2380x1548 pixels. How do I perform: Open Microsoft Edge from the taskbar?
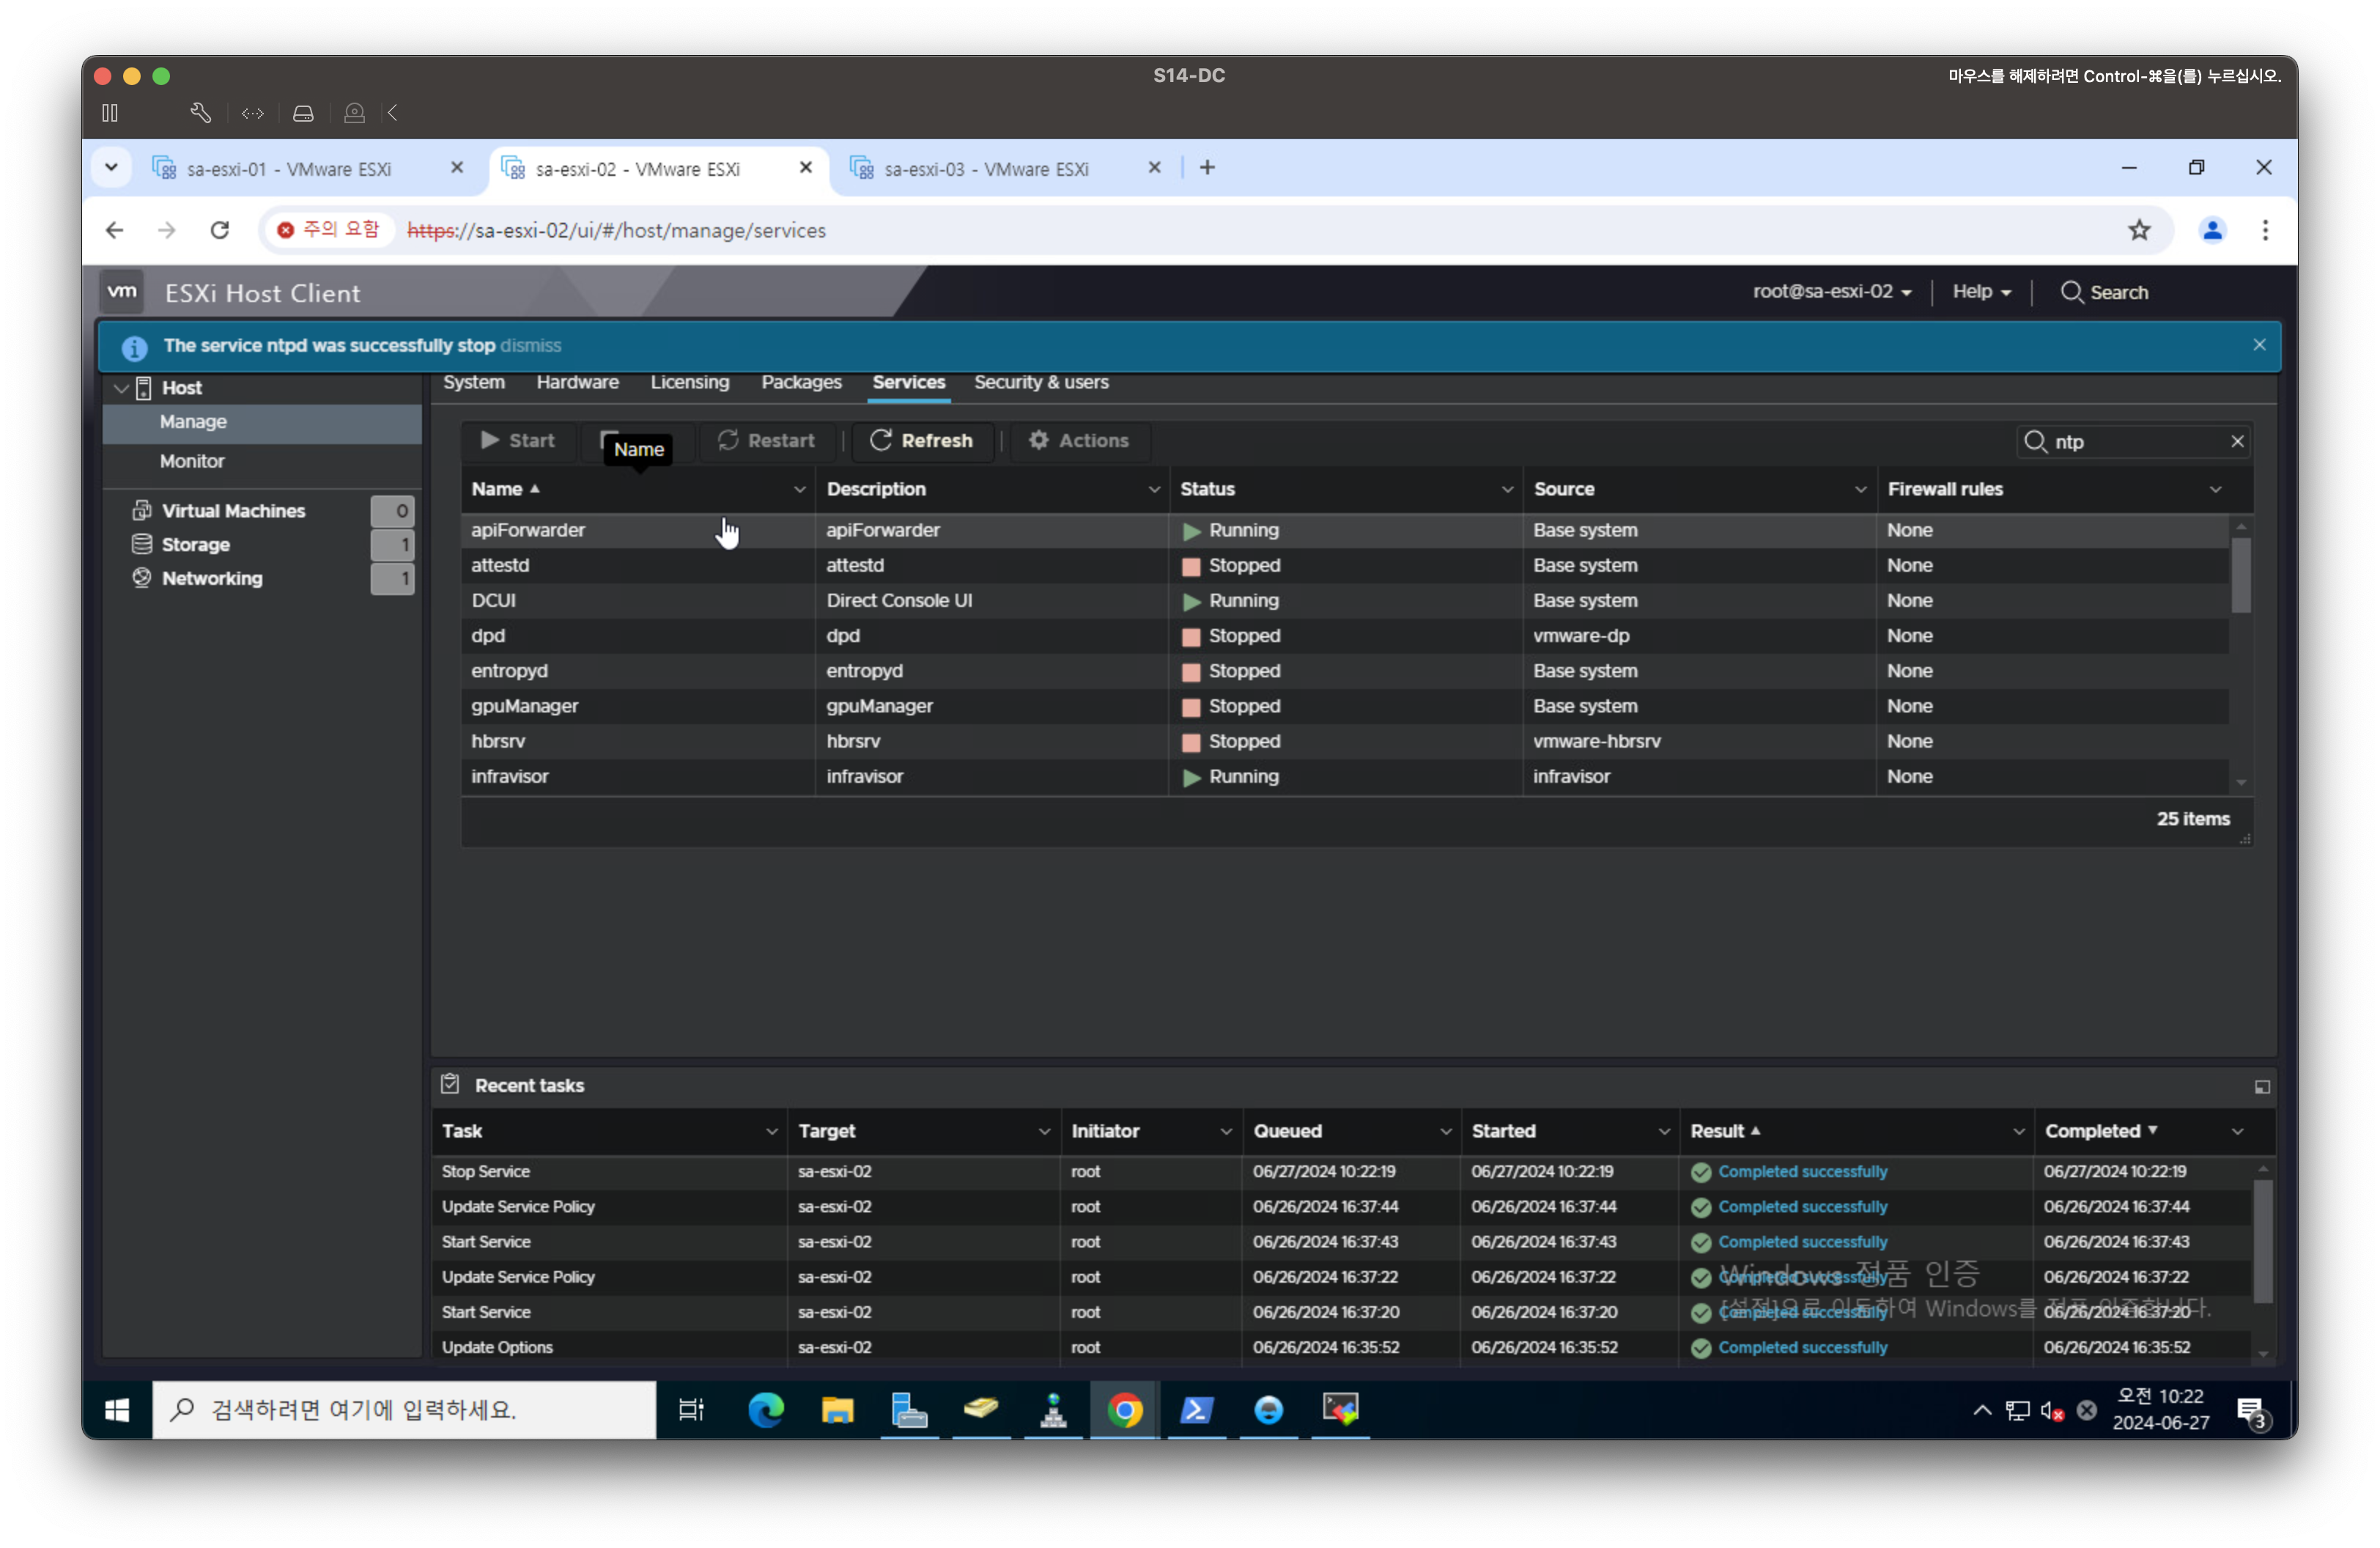[766, 1410]
